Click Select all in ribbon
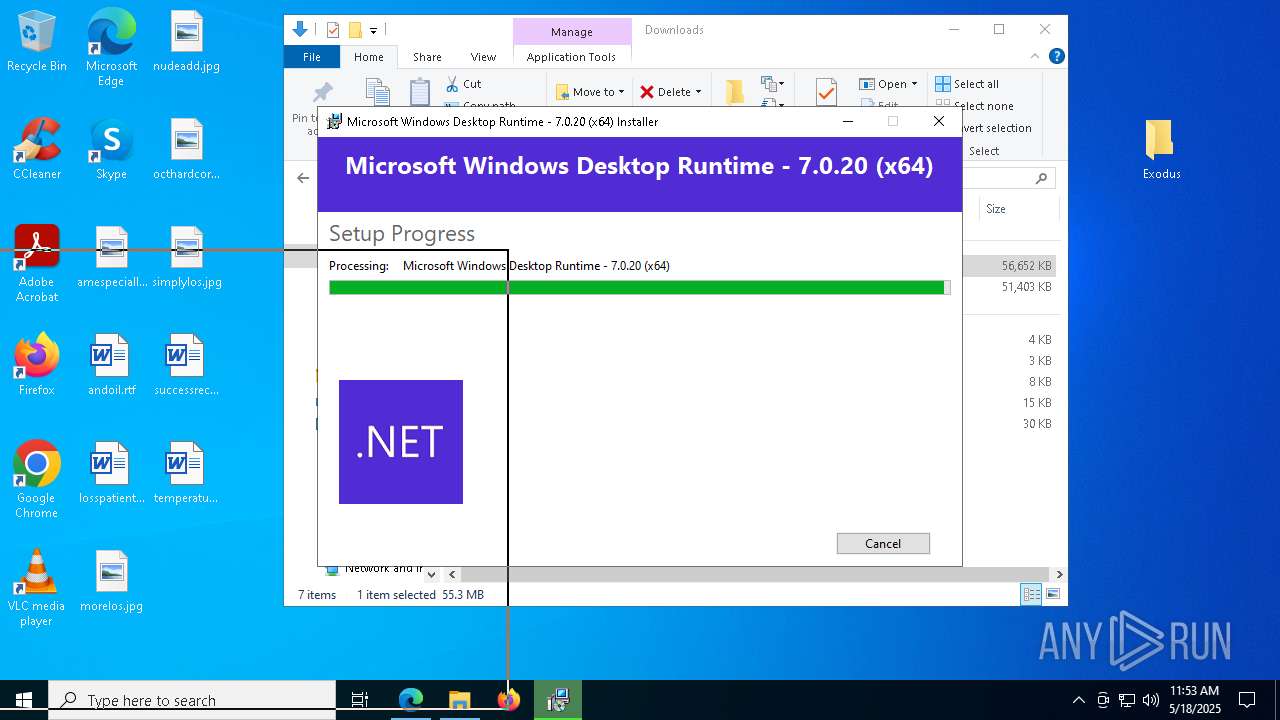The image size is (1280, 720). click(967, 84)
